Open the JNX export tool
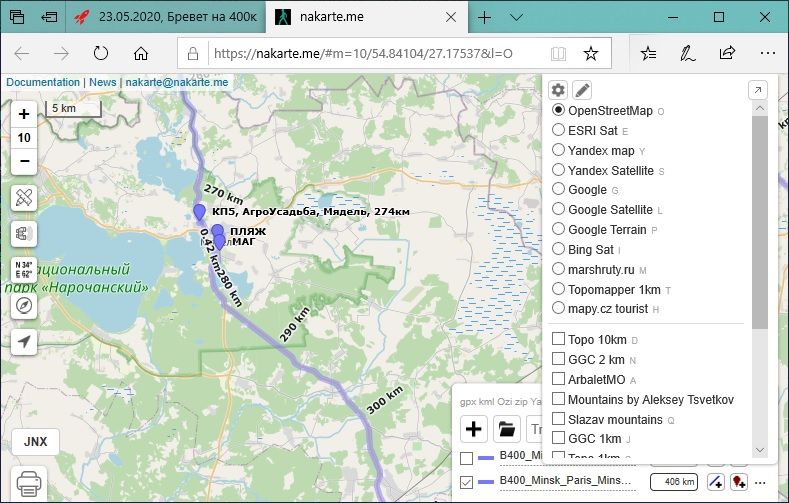 35,442
